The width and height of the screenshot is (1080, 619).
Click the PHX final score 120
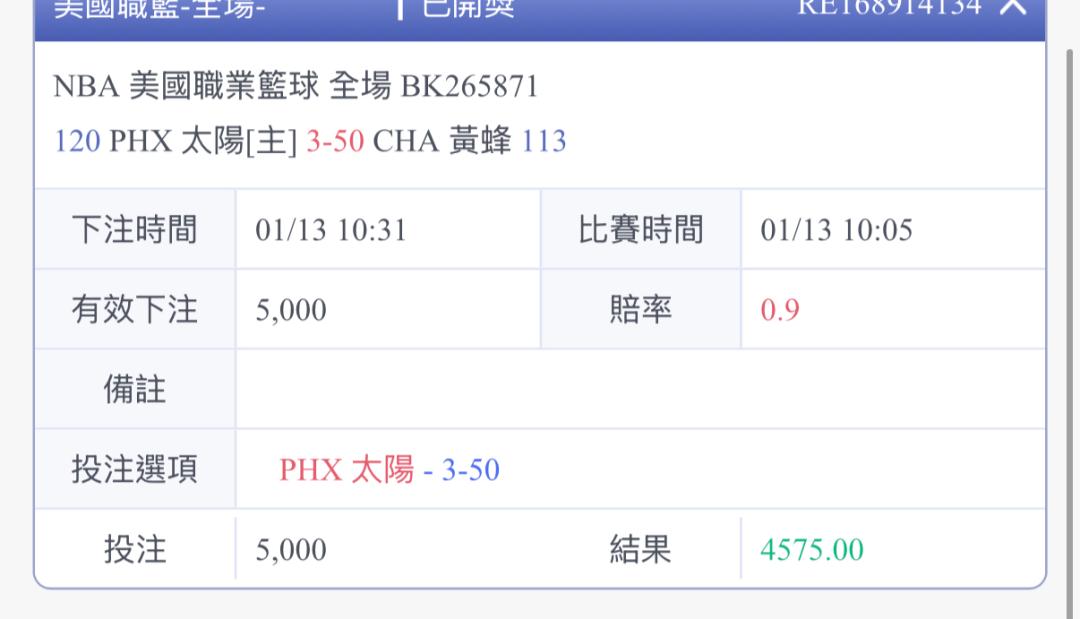(x=77, y=142)
